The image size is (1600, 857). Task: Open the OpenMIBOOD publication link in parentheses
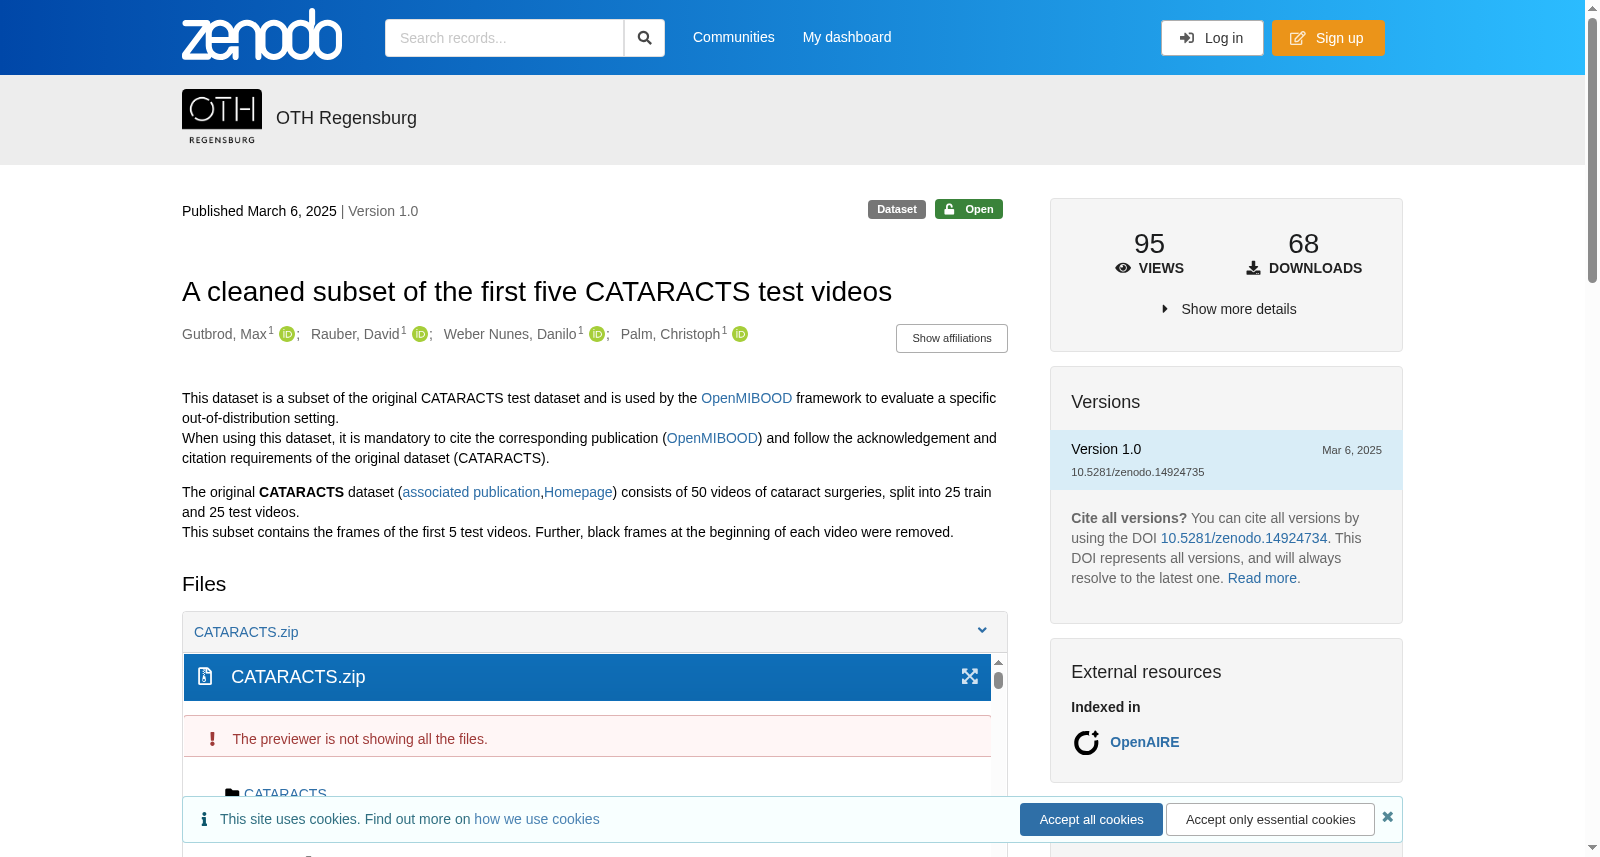coord(712,438)
